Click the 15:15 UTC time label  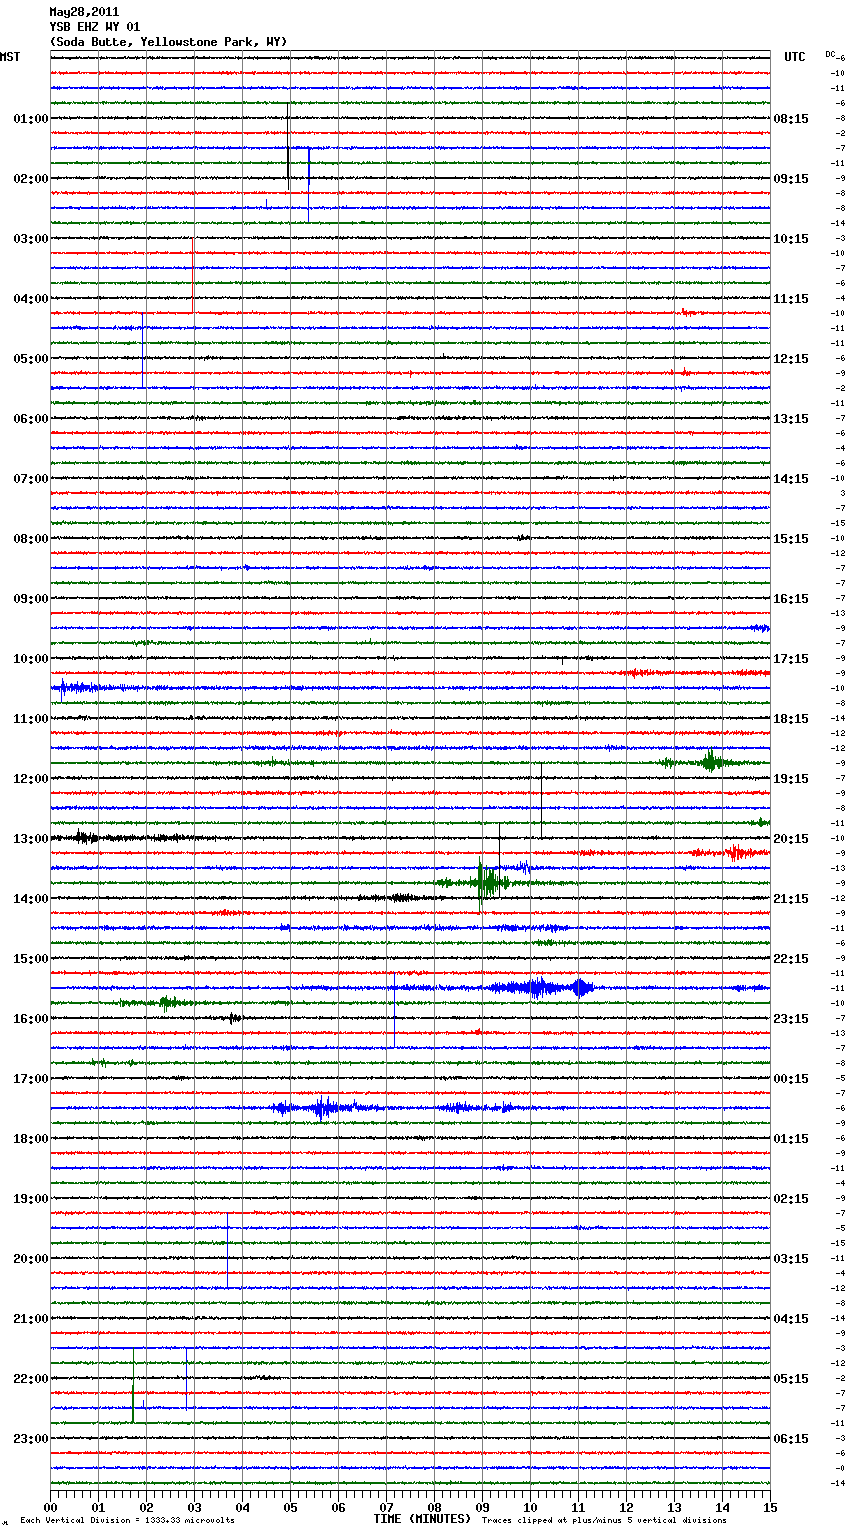(x=791, y=539)
